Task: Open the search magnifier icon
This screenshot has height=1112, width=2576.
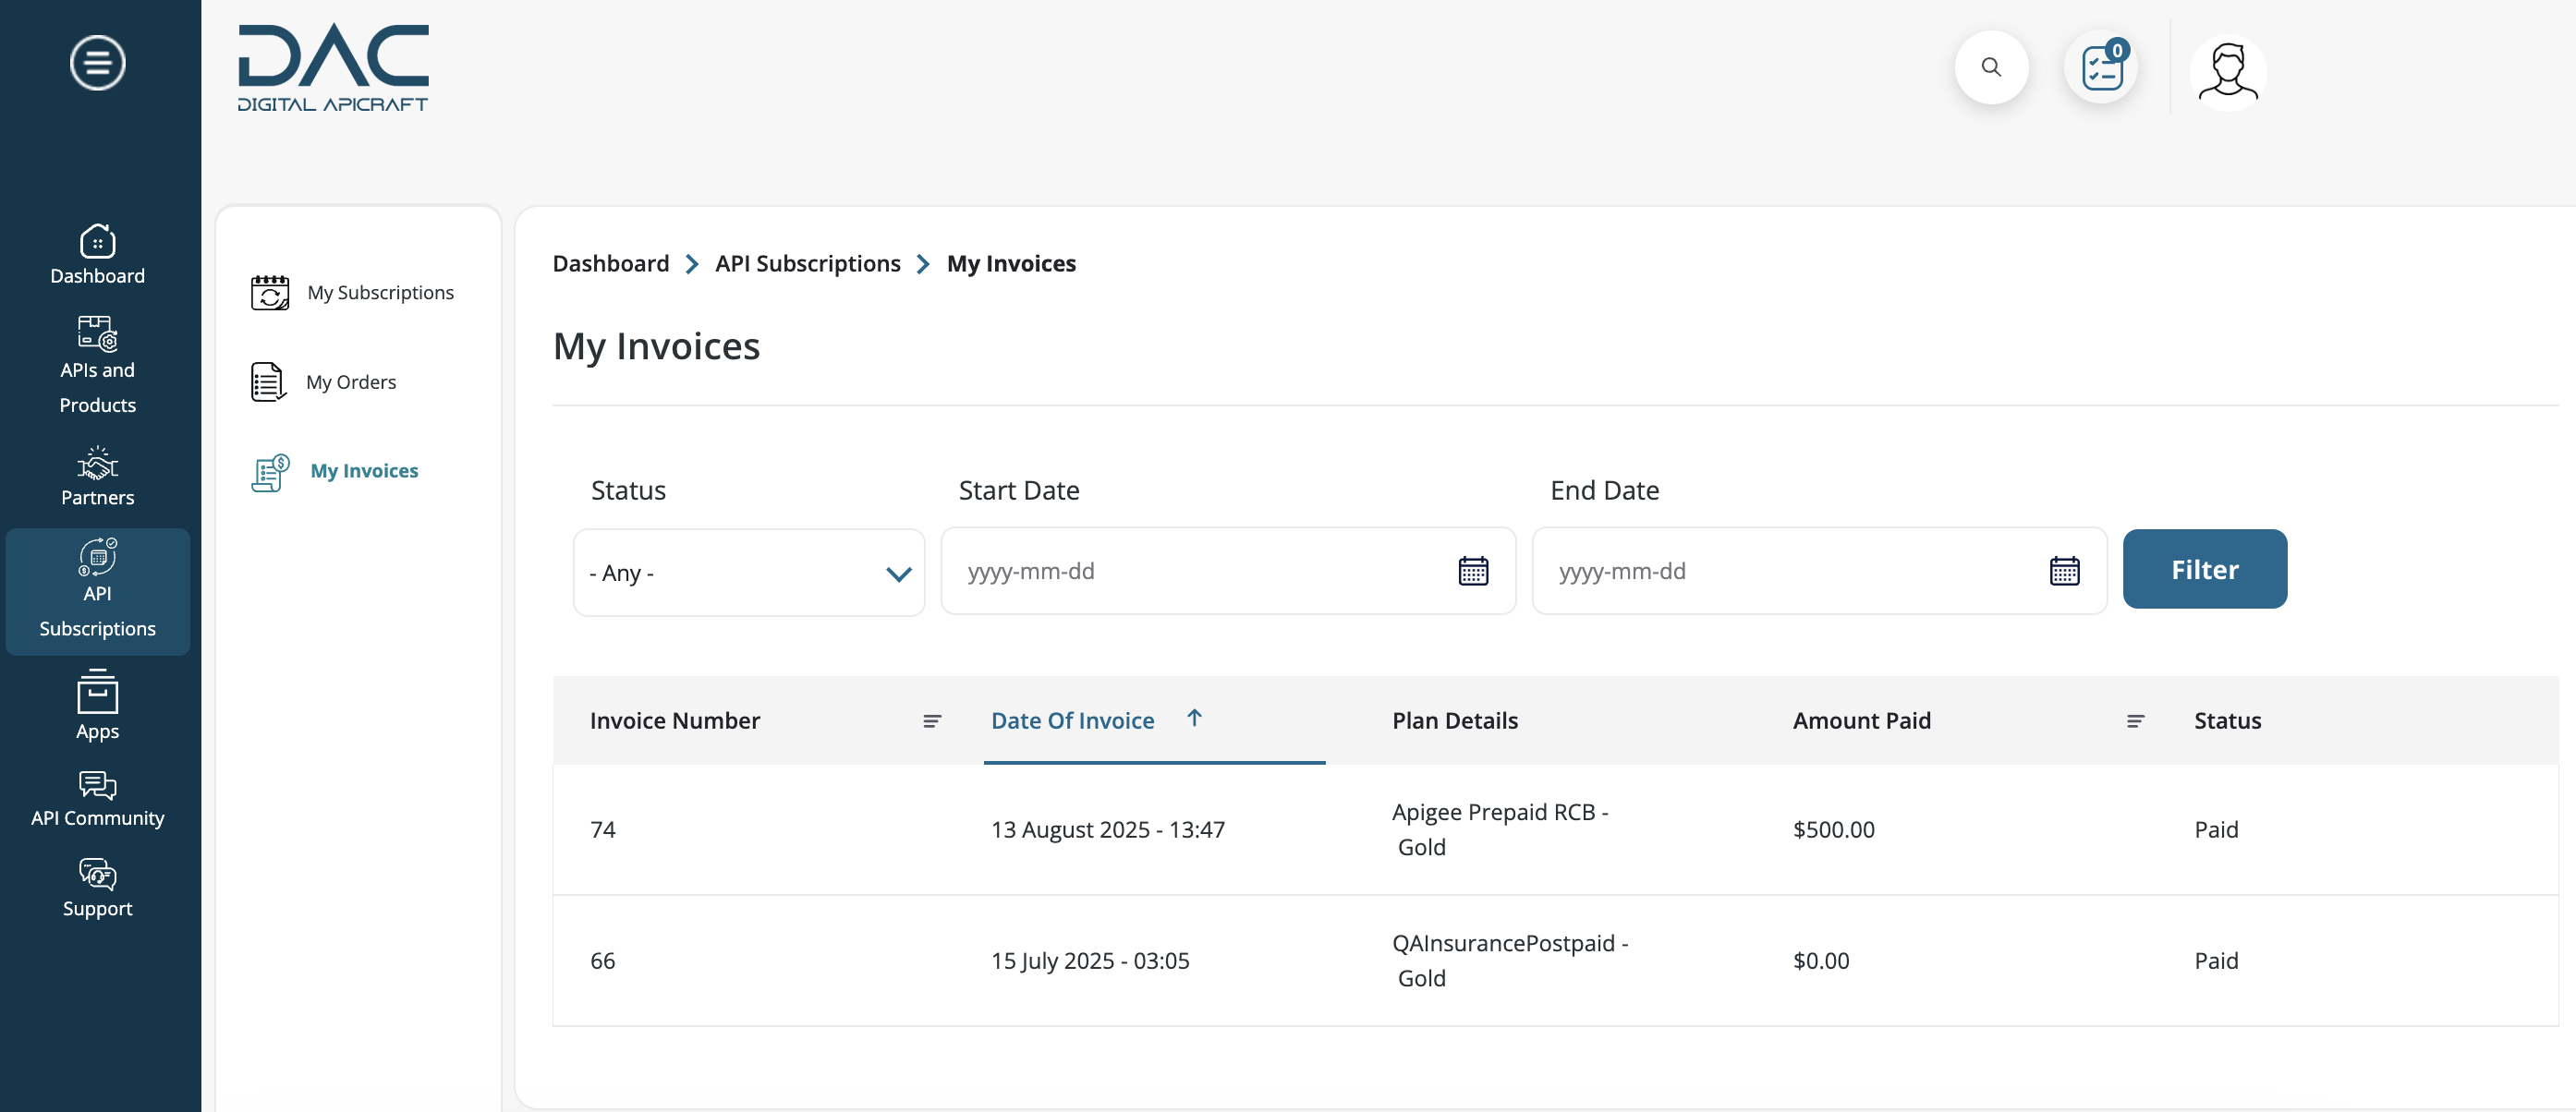Action: pos(1991,67)
